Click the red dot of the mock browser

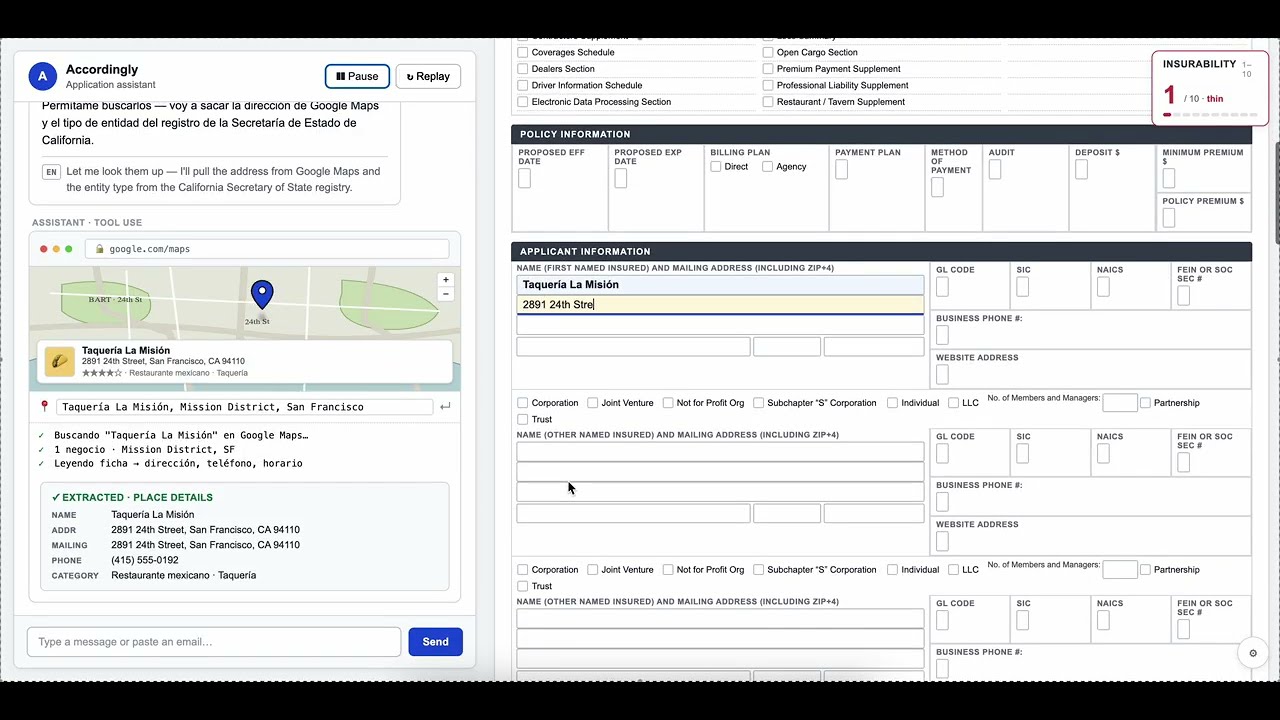[x=44, y=249]
